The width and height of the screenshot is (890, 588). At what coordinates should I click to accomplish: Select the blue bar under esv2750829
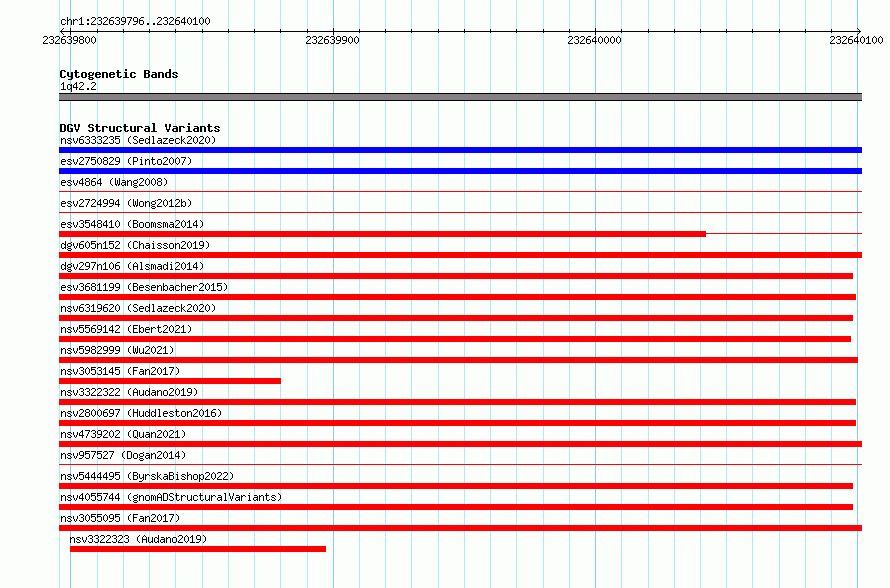tap(460, 171)
